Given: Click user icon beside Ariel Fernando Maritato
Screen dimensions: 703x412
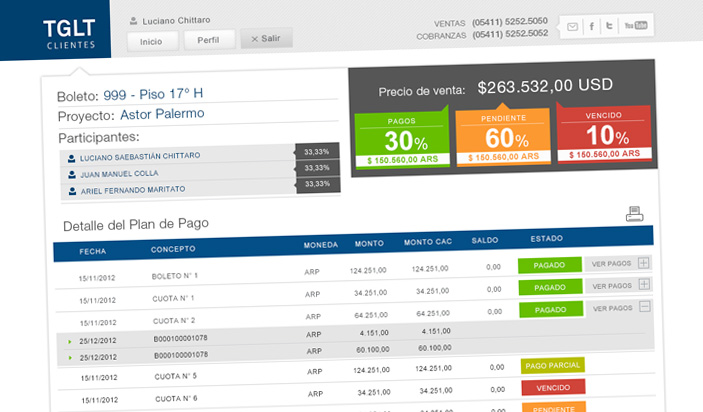Looking at the screenshot, I should pos(71,189).
